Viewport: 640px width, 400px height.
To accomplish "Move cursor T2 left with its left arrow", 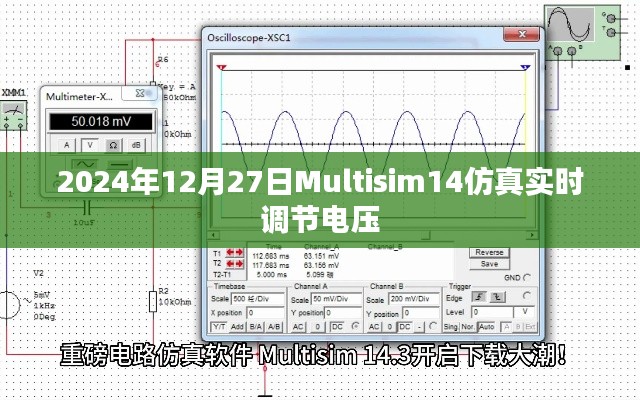I will click(230, 264).
